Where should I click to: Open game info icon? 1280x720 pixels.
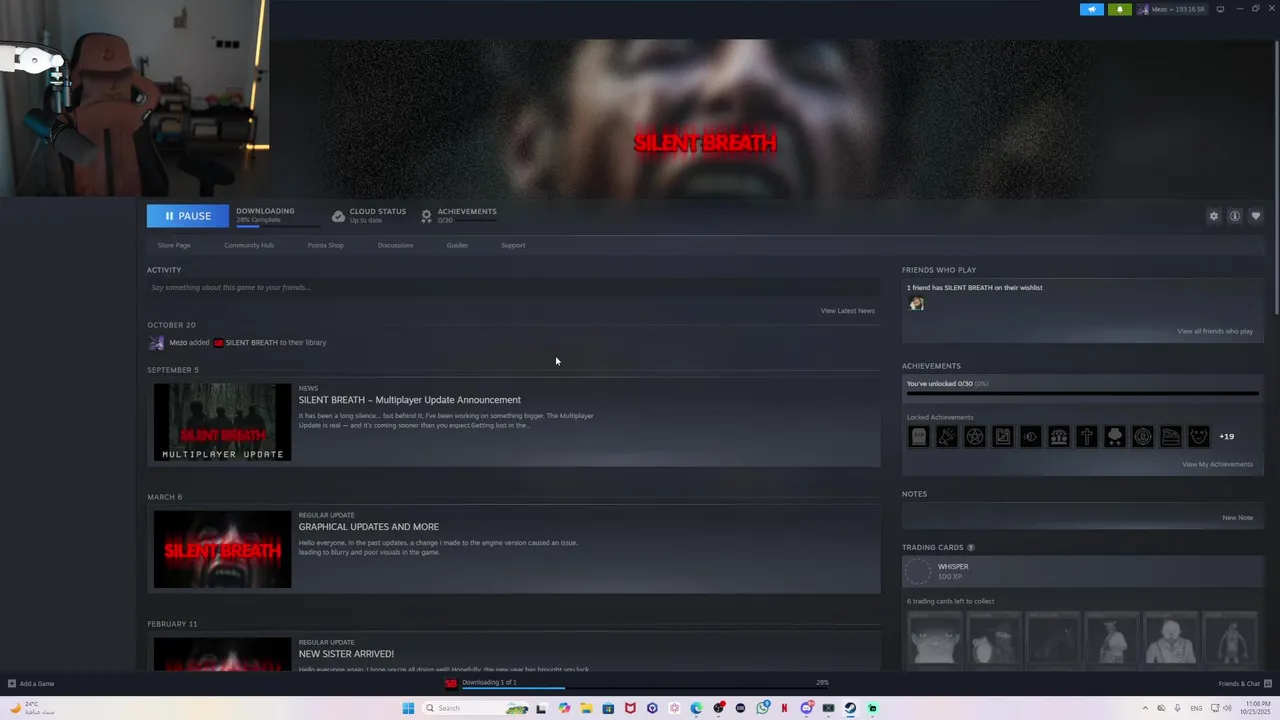[1235, 216]
